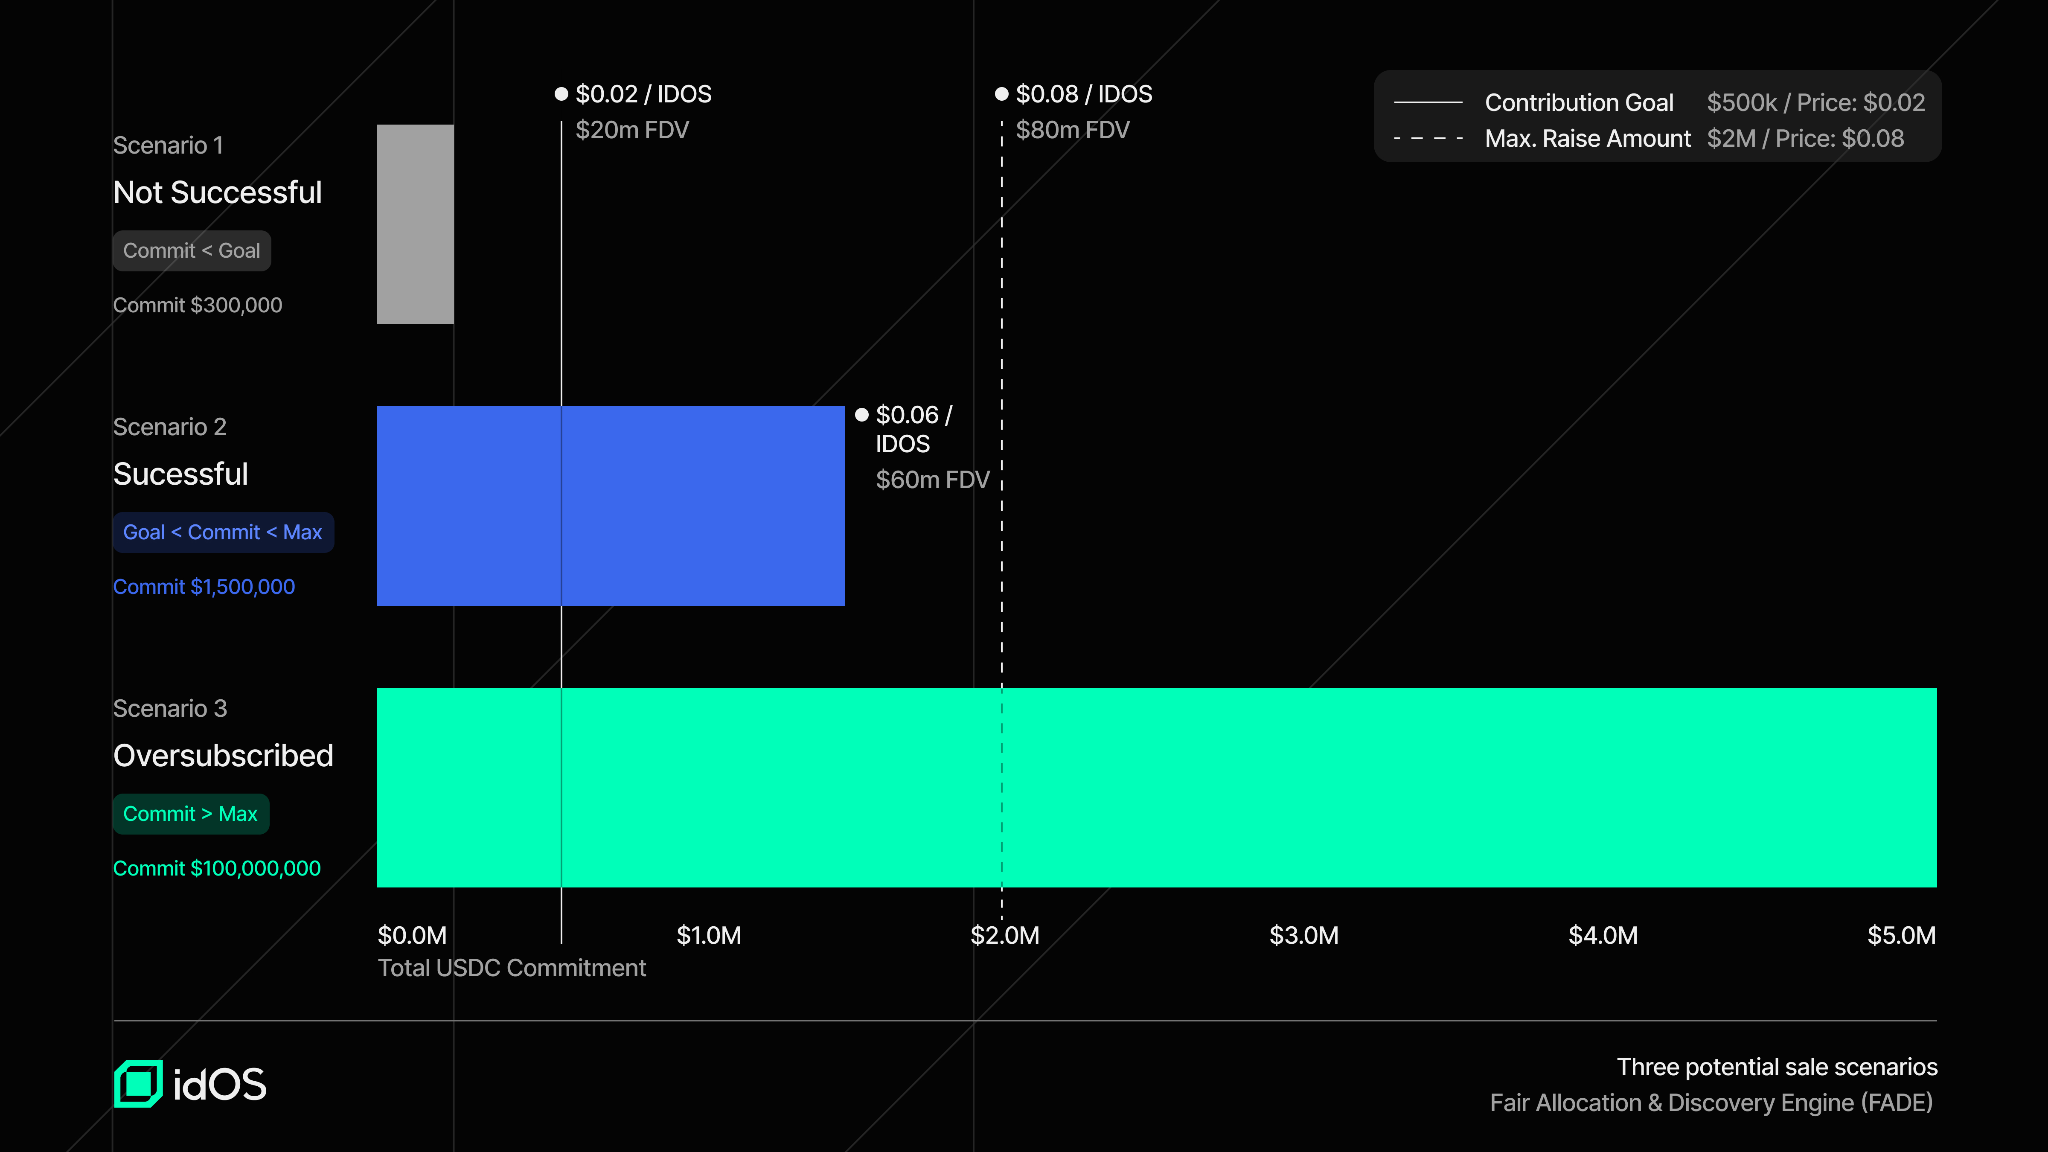Screen dimensions: 2048x1152
Task: Click the green Scenario 3 bar
Action: tap(1156, 787)
